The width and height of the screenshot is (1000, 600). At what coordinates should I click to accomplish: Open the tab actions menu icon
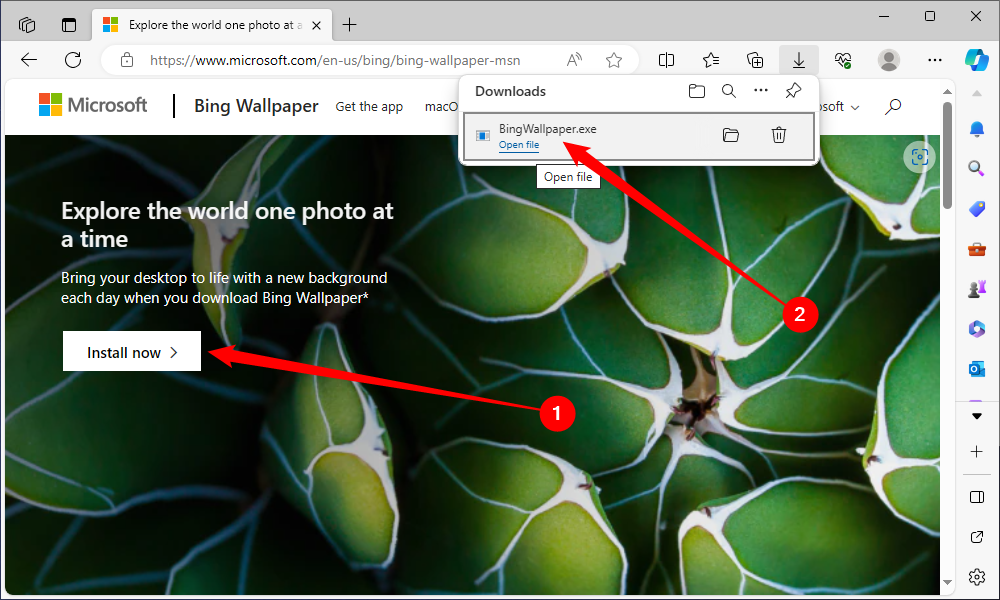[x=68, y=25]
